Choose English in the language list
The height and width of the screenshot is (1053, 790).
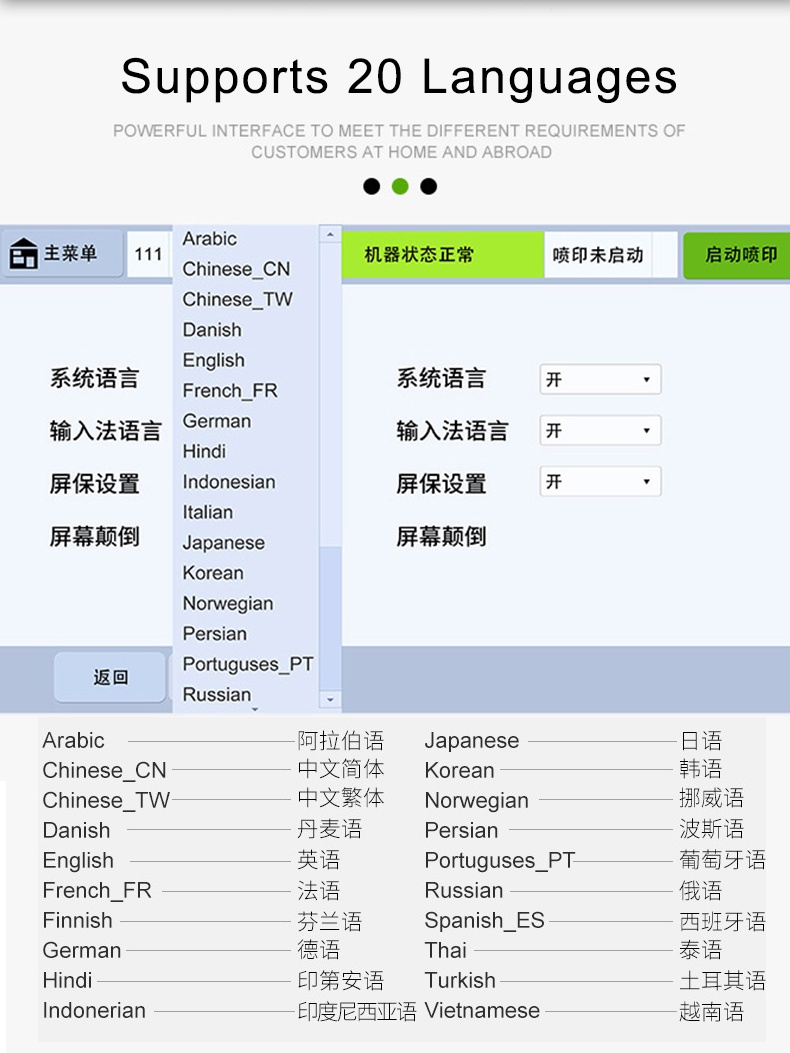tap(213, 360)
